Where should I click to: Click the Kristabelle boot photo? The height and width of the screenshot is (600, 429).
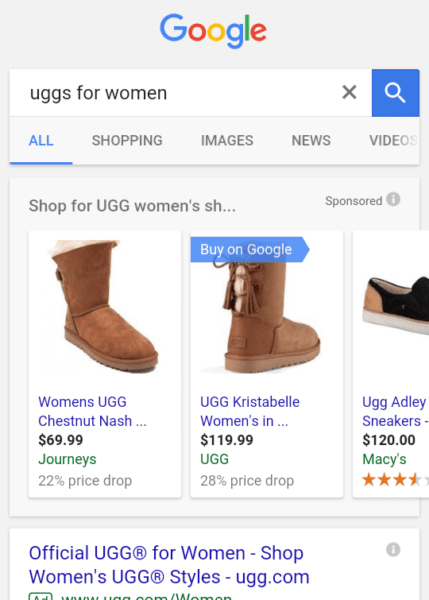tap(267, 312)
